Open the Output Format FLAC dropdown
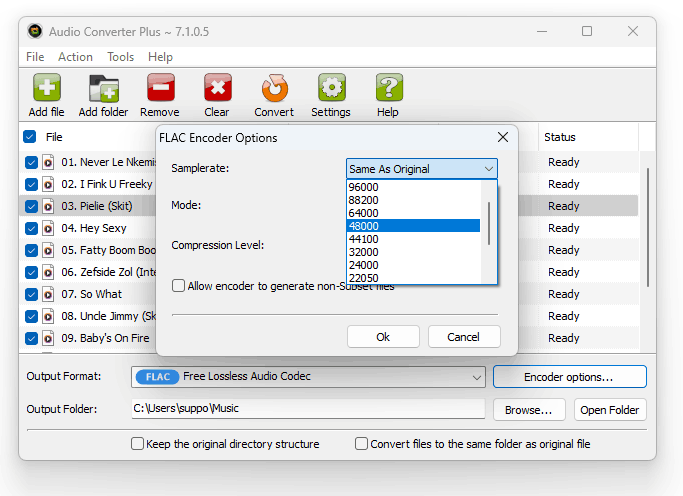The height and width of the screenshot is (496, 683). click(x=308, y=377)
